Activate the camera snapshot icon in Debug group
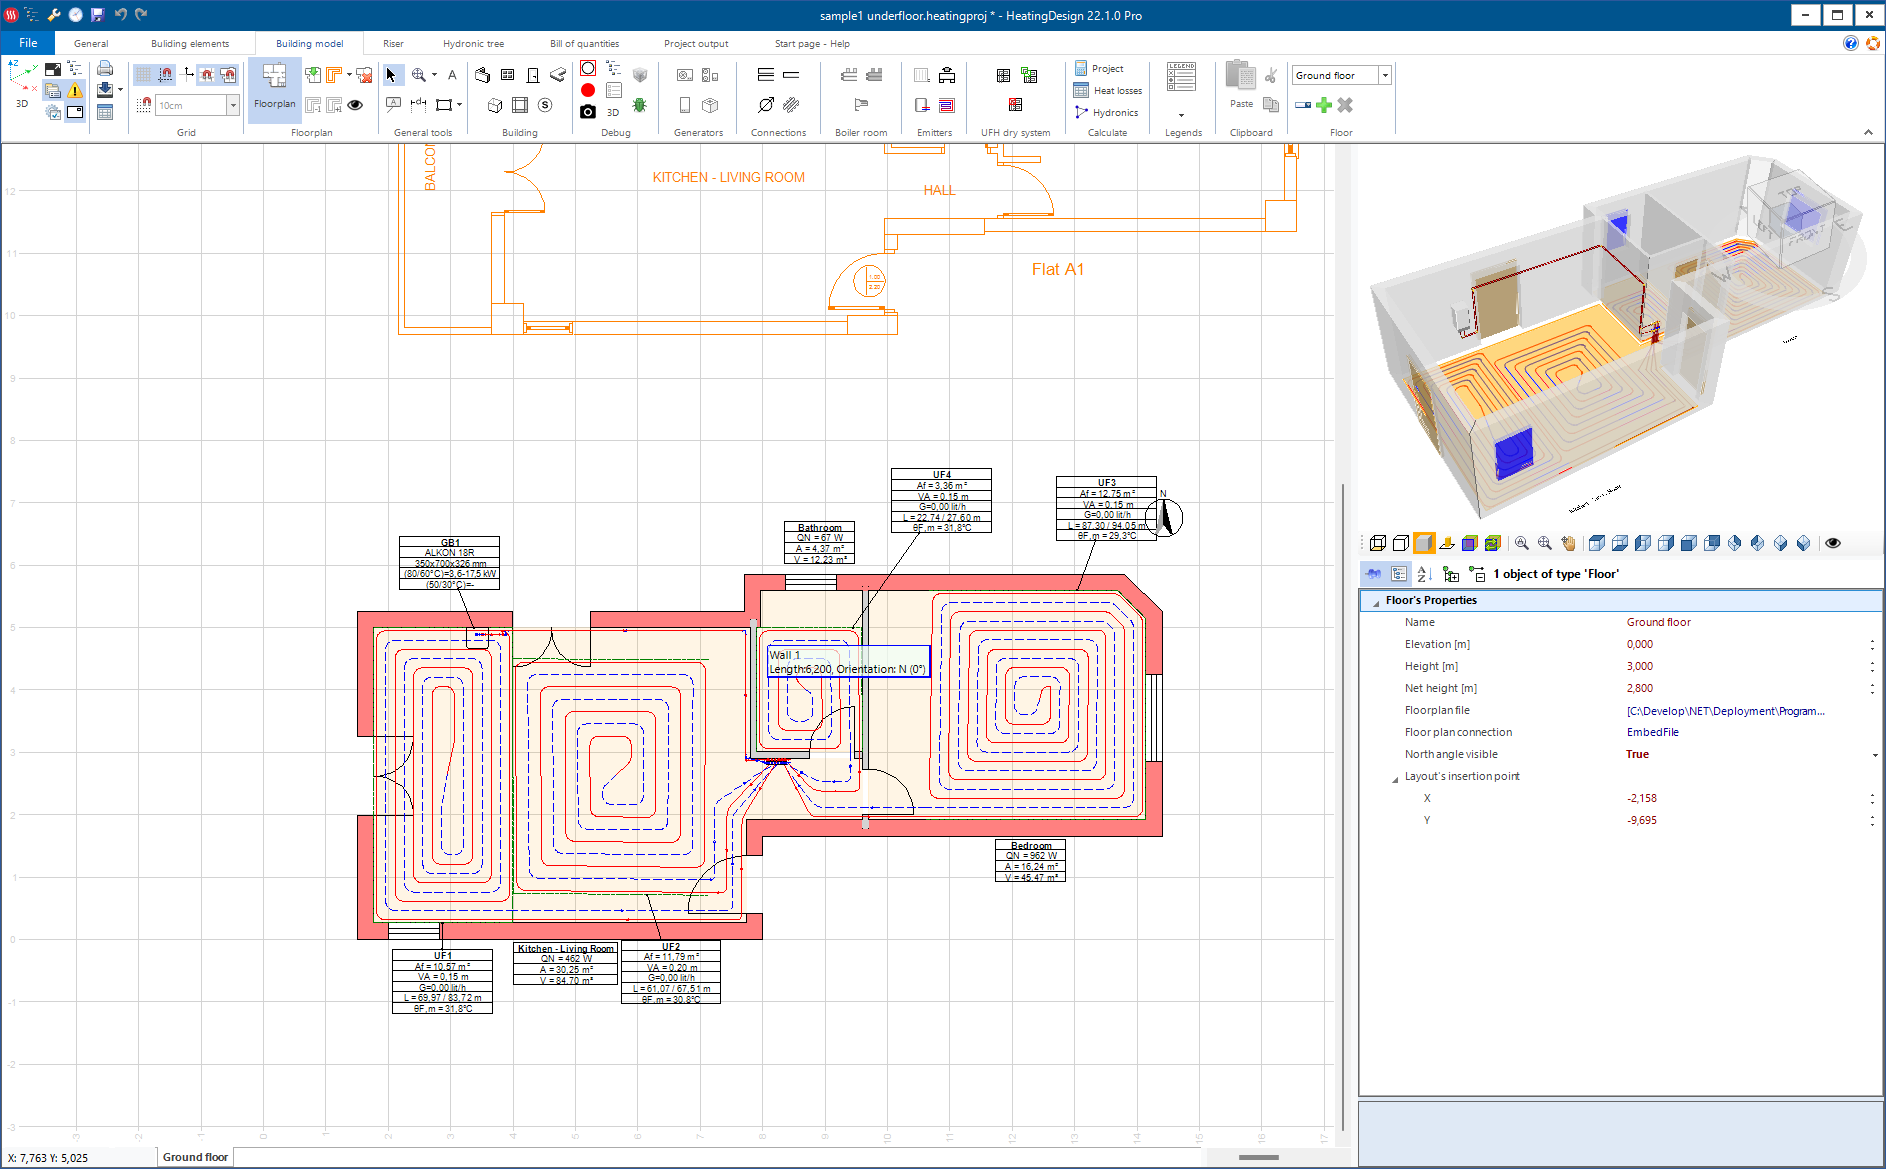Viewport: 1886px width, 1169px height. tap(588, 111)
